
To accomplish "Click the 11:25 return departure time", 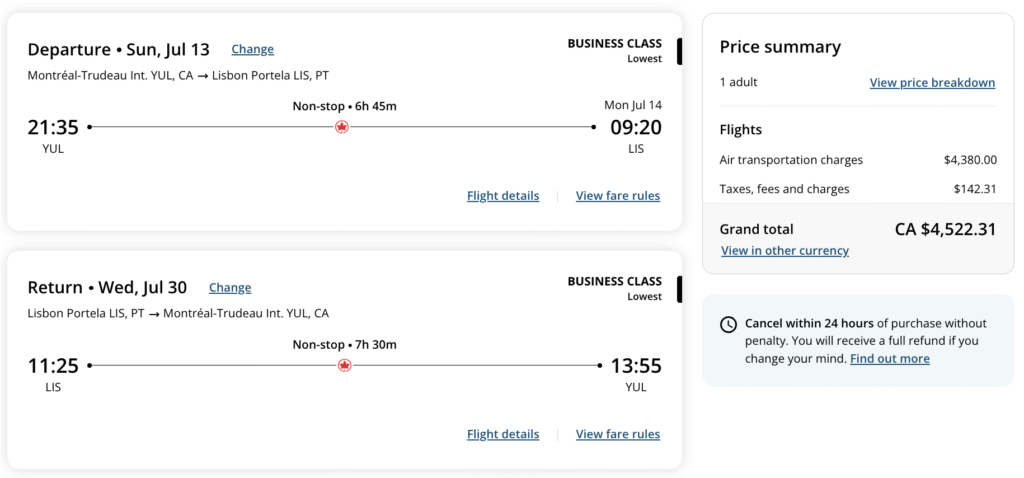I will coord(53,366).
